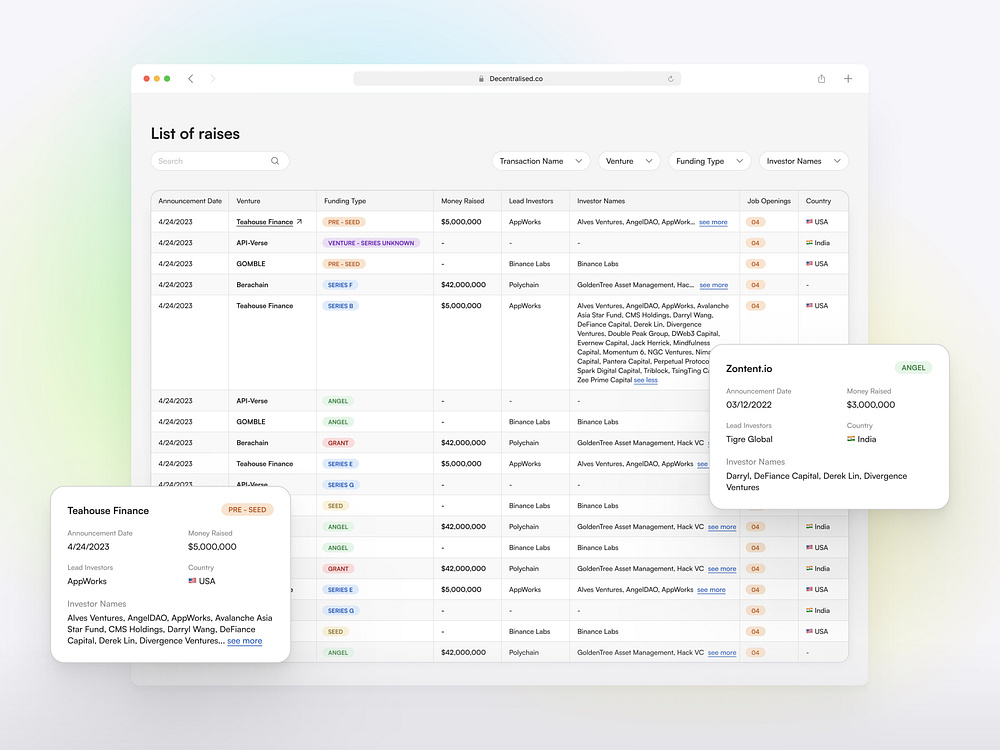Click the Teahouse Finance venture link
The width and height of the screenshot is (1000, 750).
[265, 222]
